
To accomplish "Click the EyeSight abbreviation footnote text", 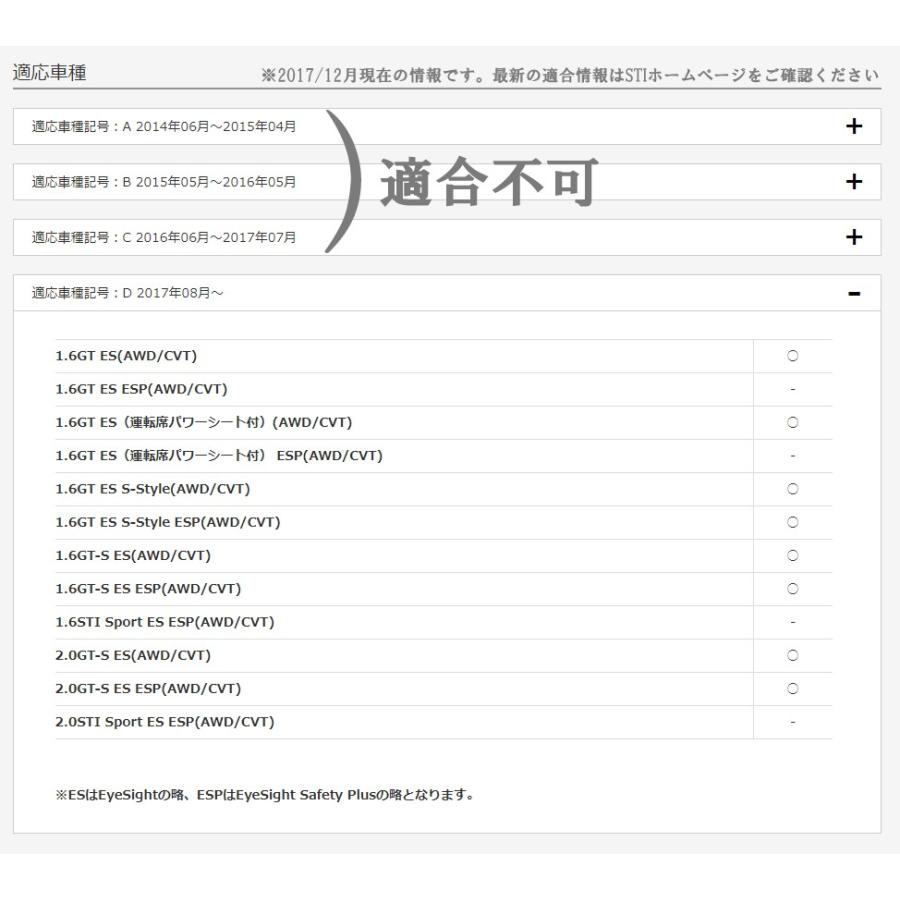I will [265, 796].
